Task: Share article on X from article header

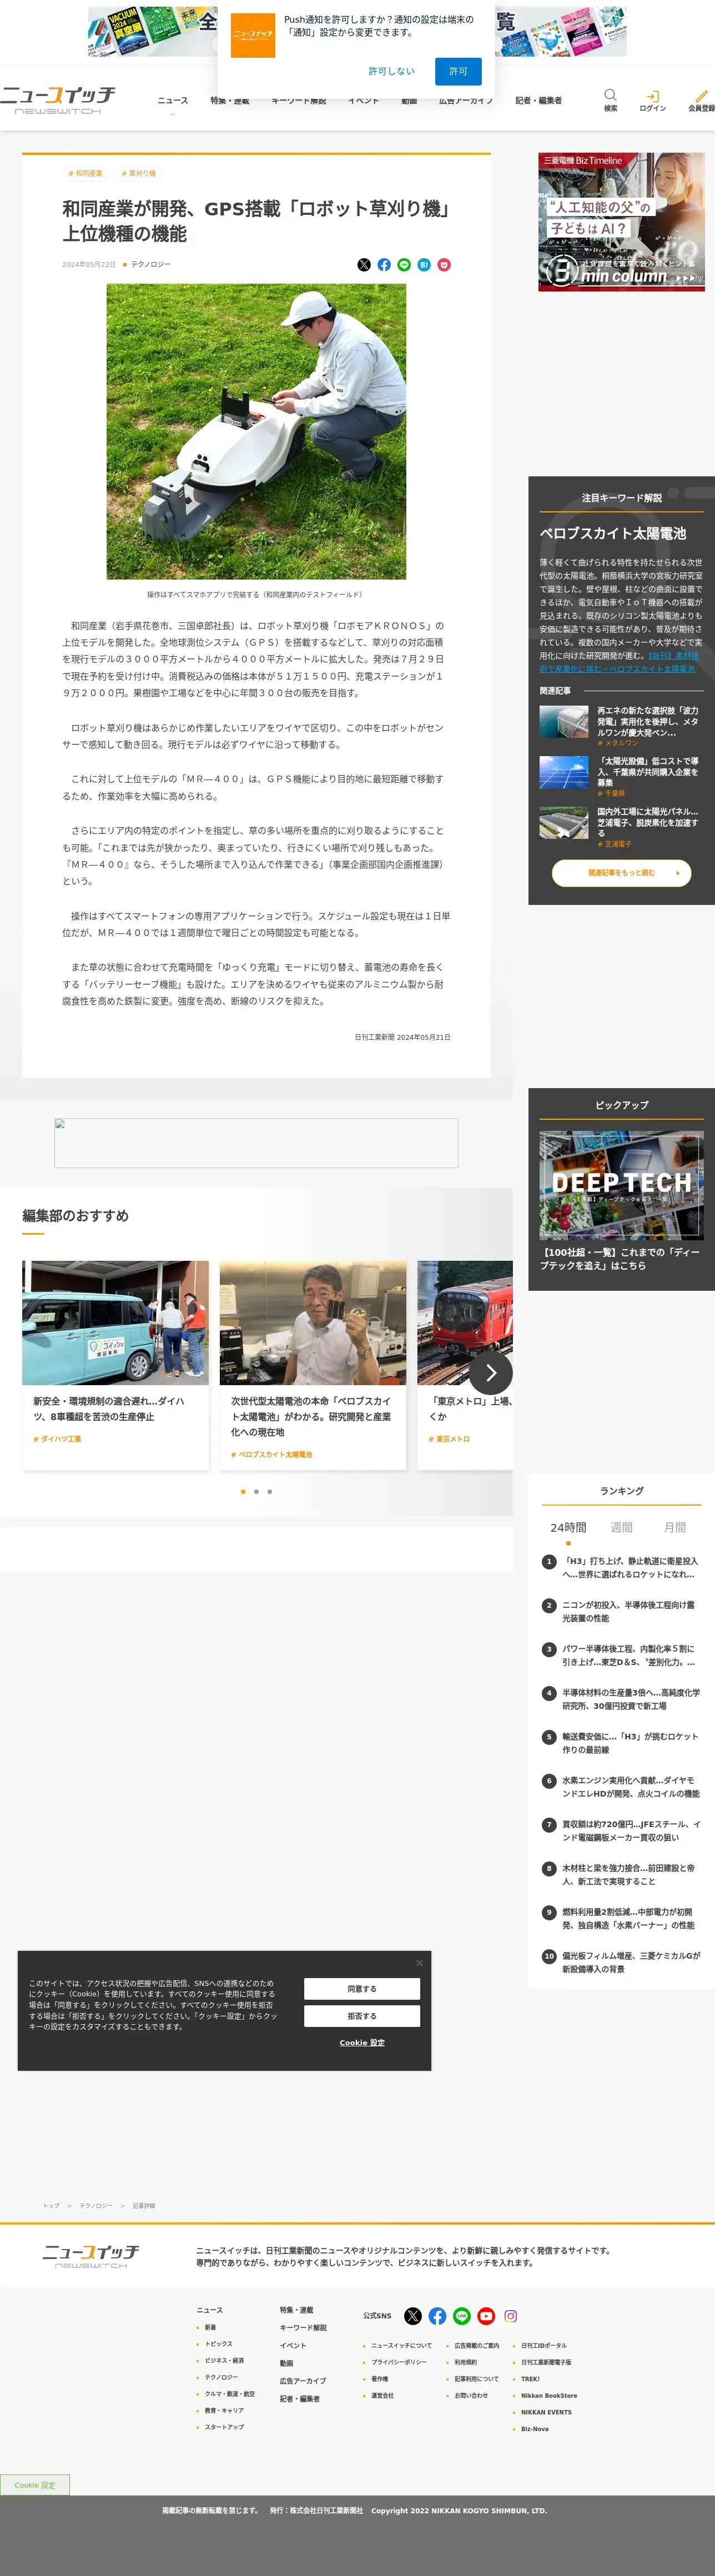Action: [x=364, y=265]
